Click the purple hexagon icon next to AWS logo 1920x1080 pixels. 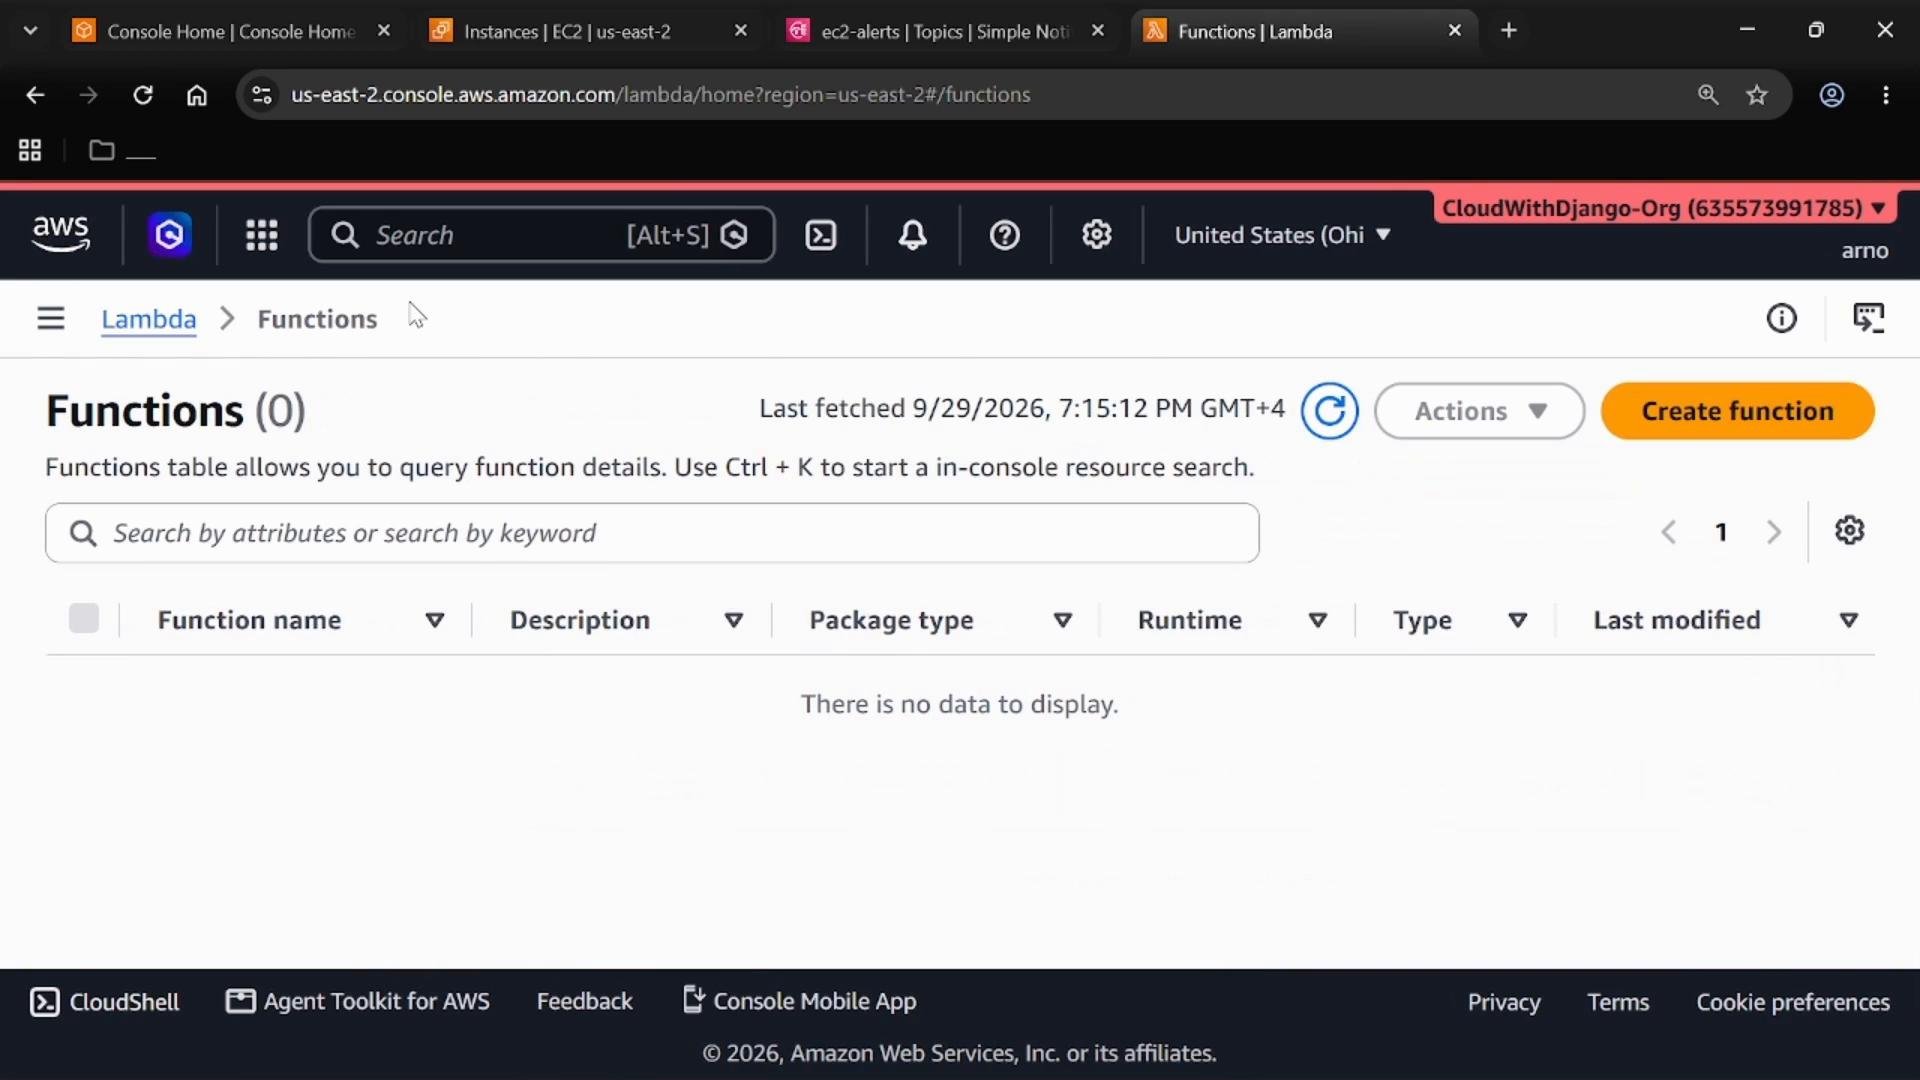(169, 235)
